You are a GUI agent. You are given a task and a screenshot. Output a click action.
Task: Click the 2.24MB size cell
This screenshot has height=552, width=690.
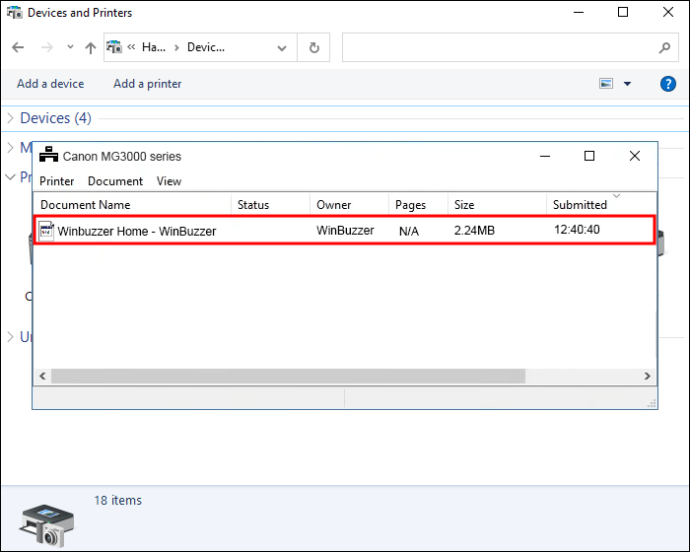[x=474, y=230]
